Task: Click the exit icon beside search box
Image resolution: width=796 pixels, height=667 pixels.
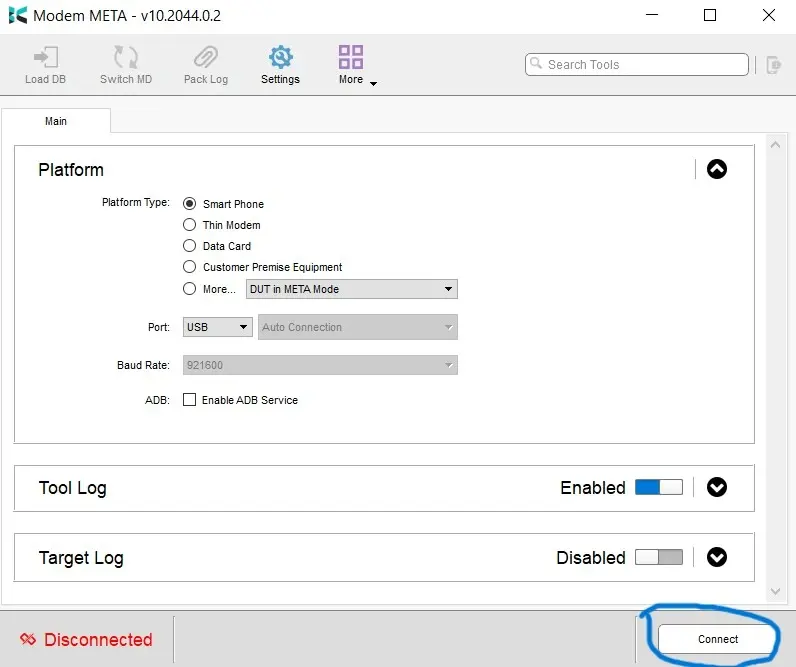Action: [773, 65]
